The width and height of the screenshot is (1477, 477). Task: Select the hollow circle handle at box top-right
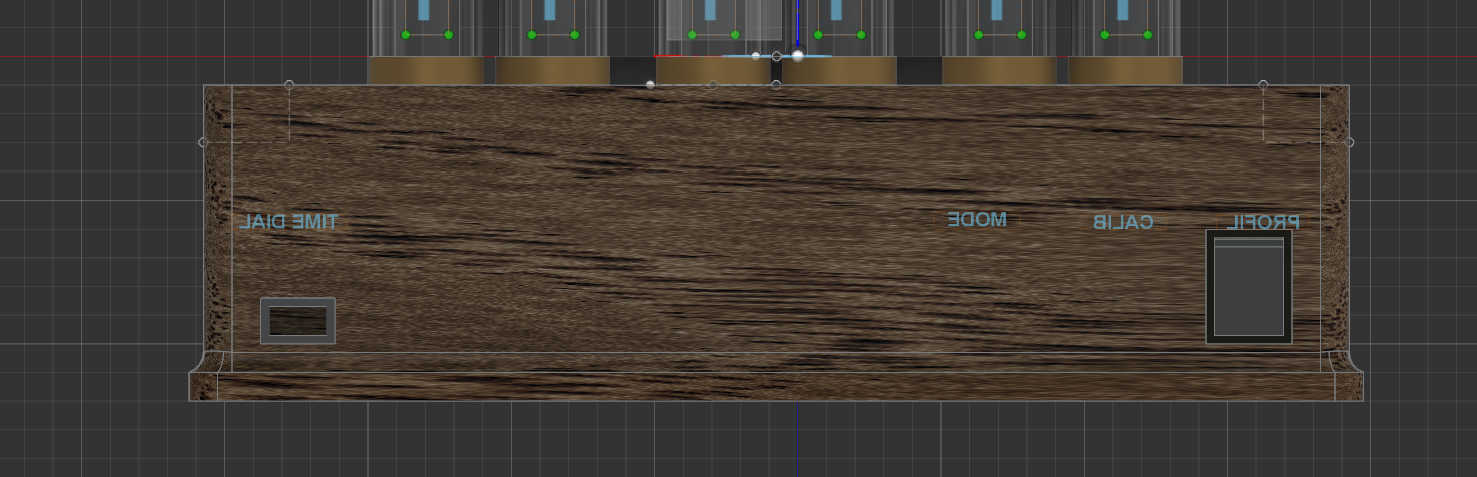pos(1263,85)
